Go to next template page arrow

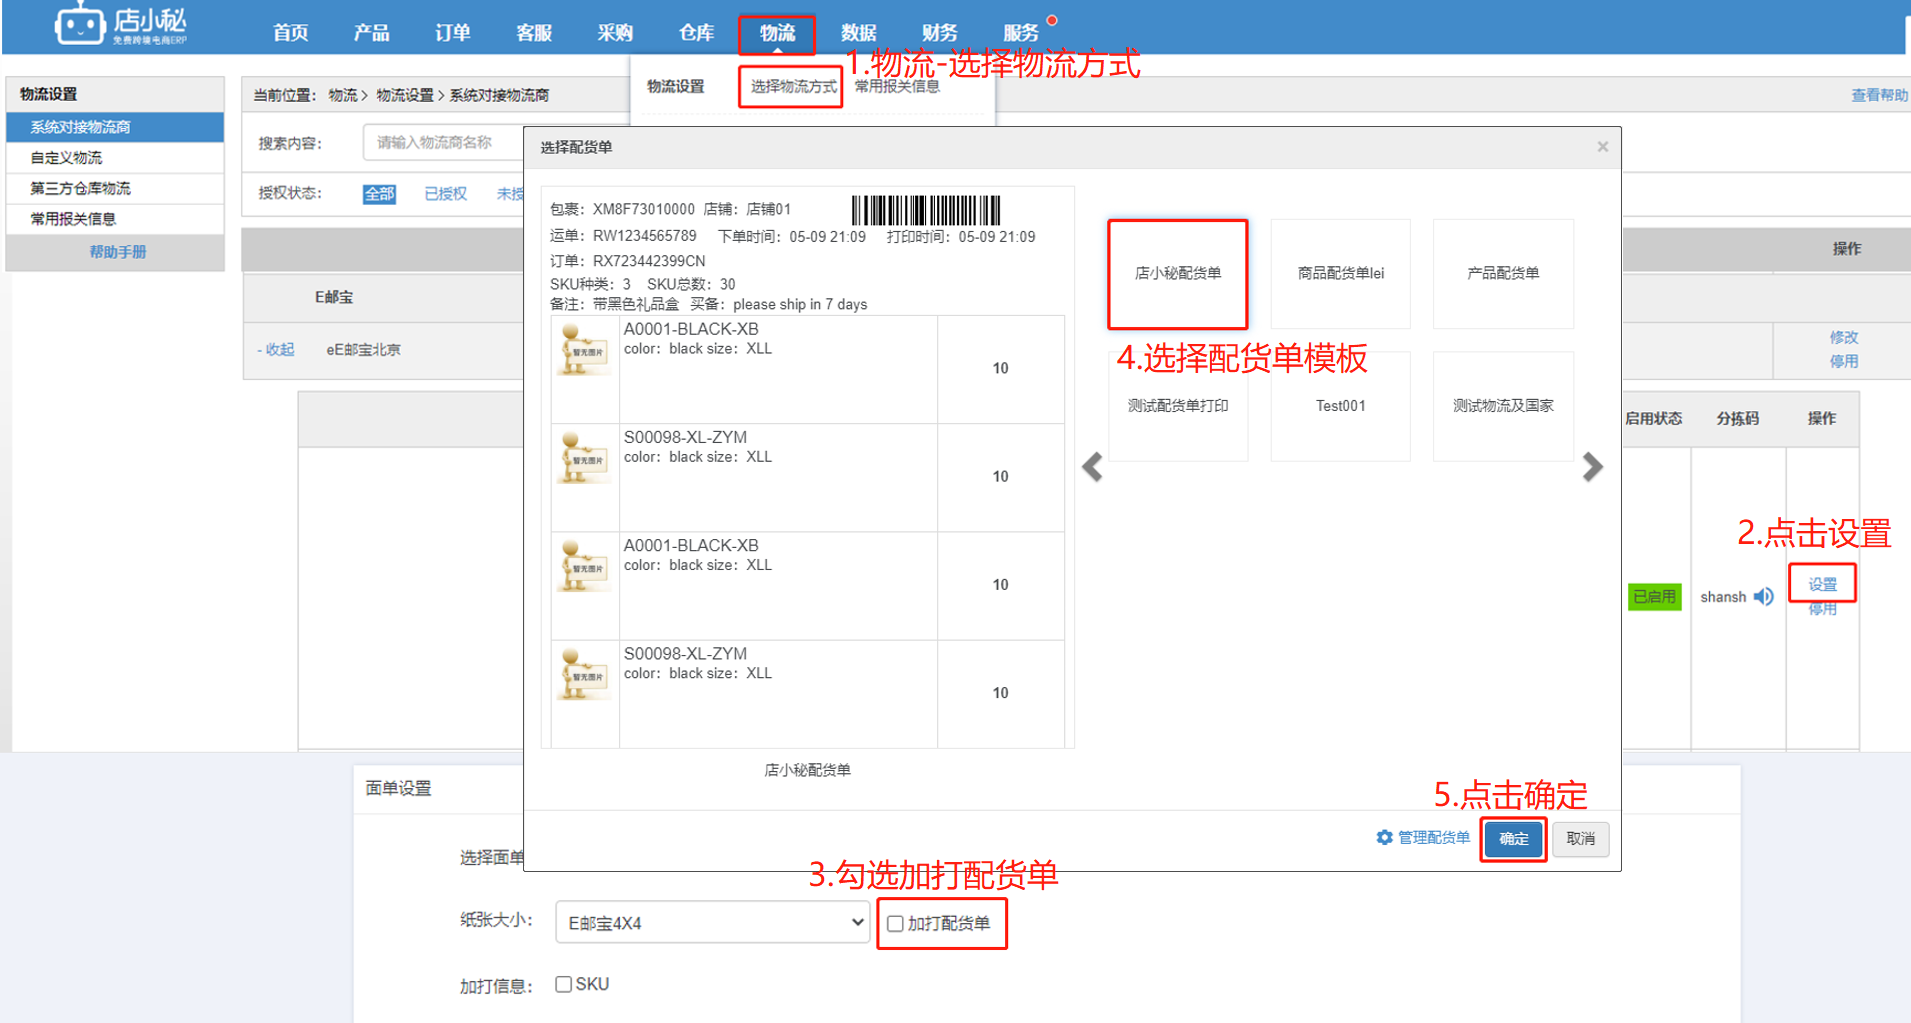(1593, 467)
